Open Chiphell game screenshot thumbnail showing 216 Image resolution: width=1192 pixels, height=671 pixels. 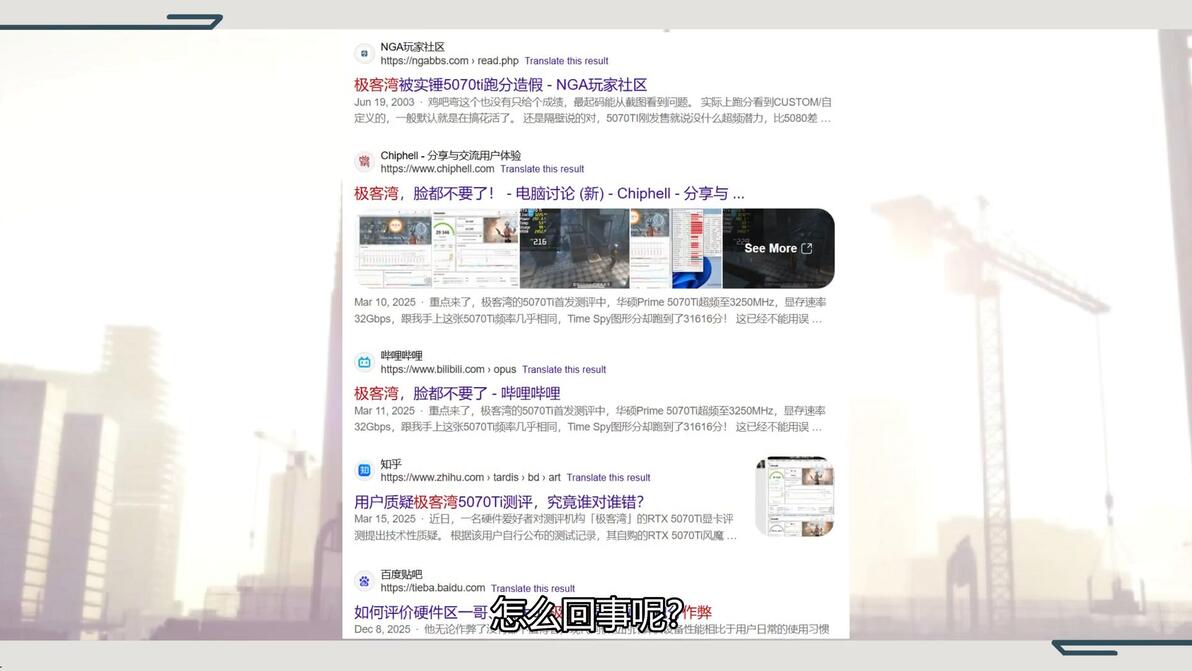point(575,248)
